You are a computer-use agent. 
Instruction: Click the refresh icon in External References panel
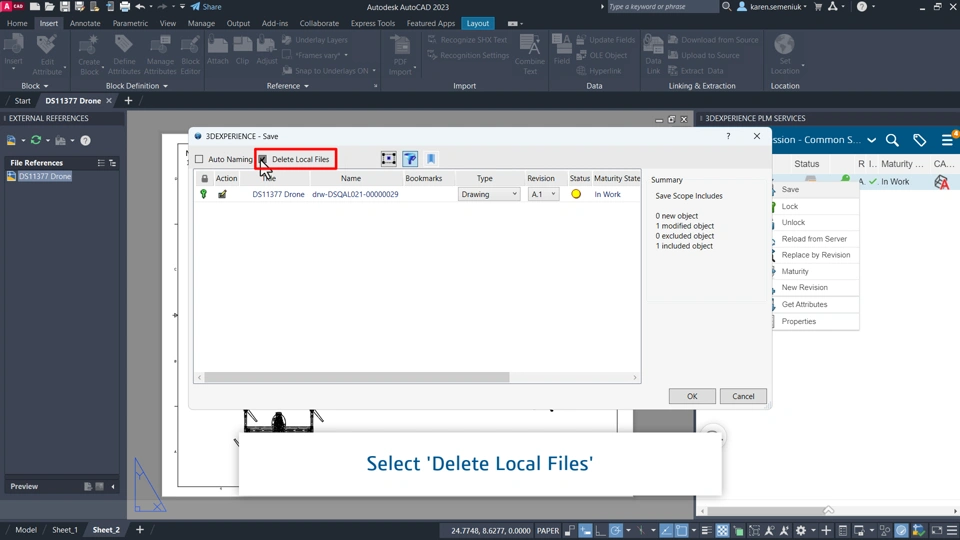point(36,140)
